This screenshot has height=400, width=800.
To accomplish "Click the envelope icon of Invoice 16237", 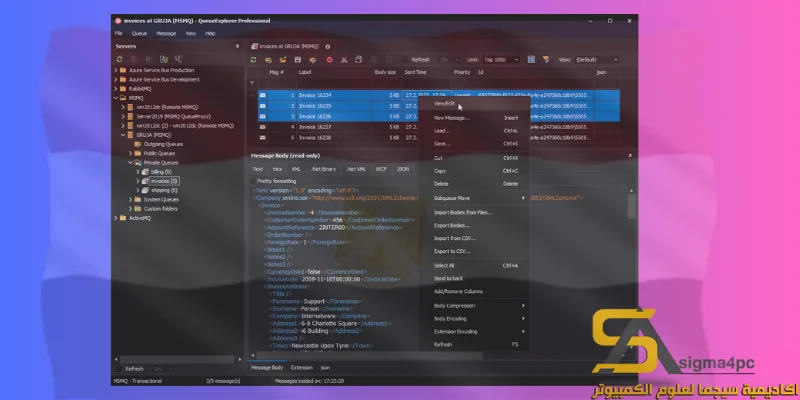I will point(262,127).
